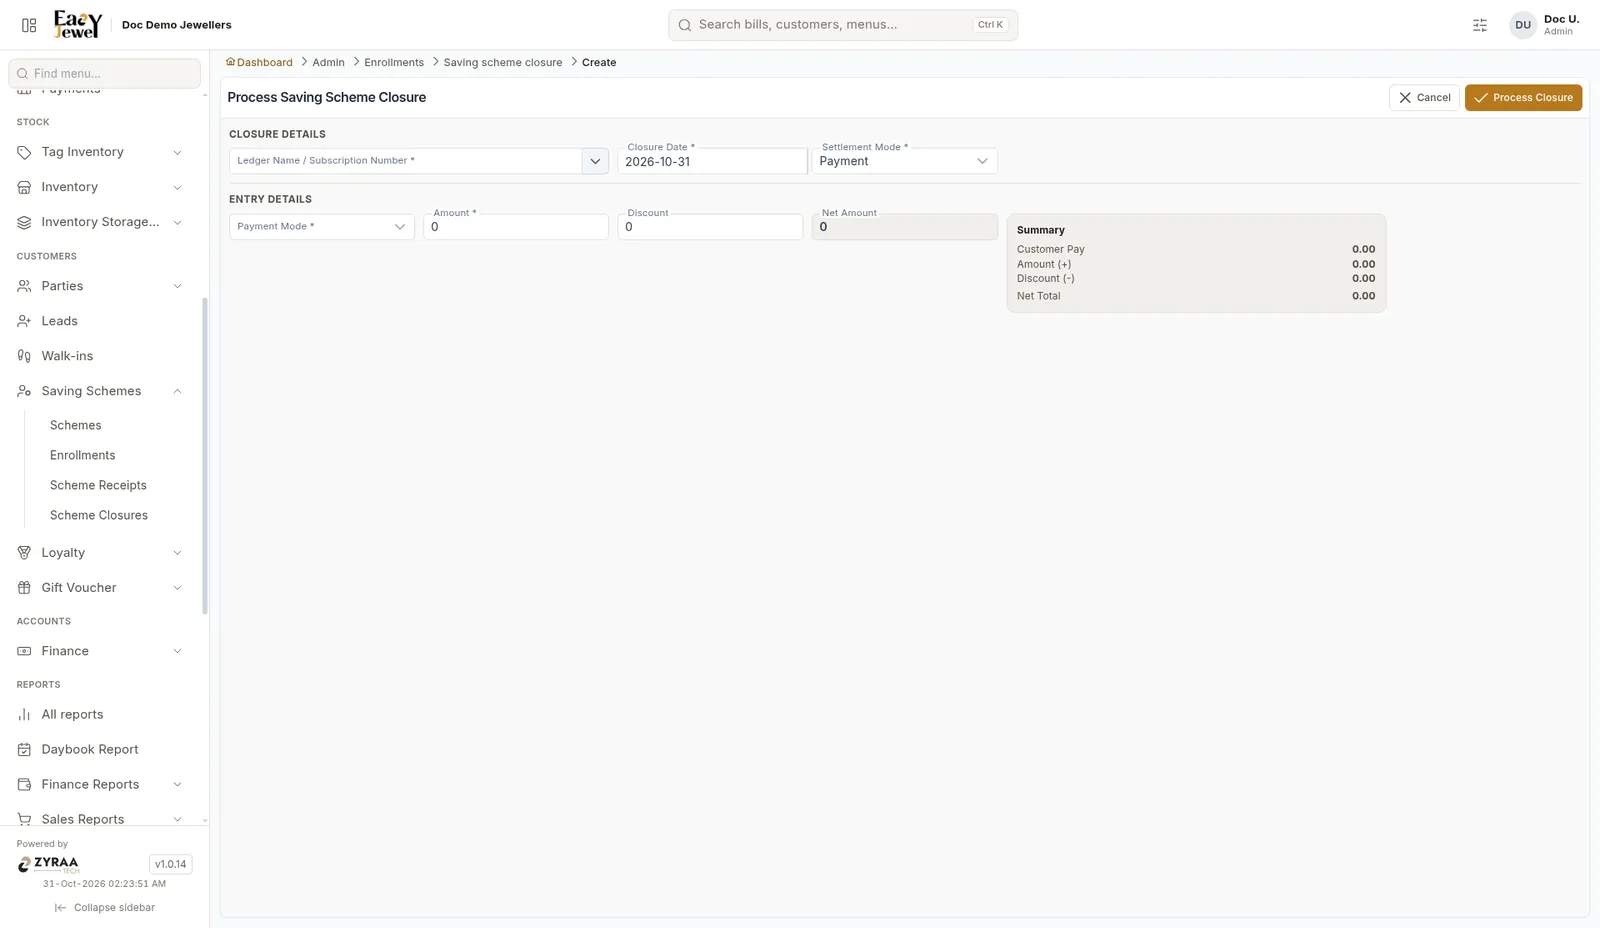
Task: Expand the Tag Inventory chevron
Action: (177, 152)
